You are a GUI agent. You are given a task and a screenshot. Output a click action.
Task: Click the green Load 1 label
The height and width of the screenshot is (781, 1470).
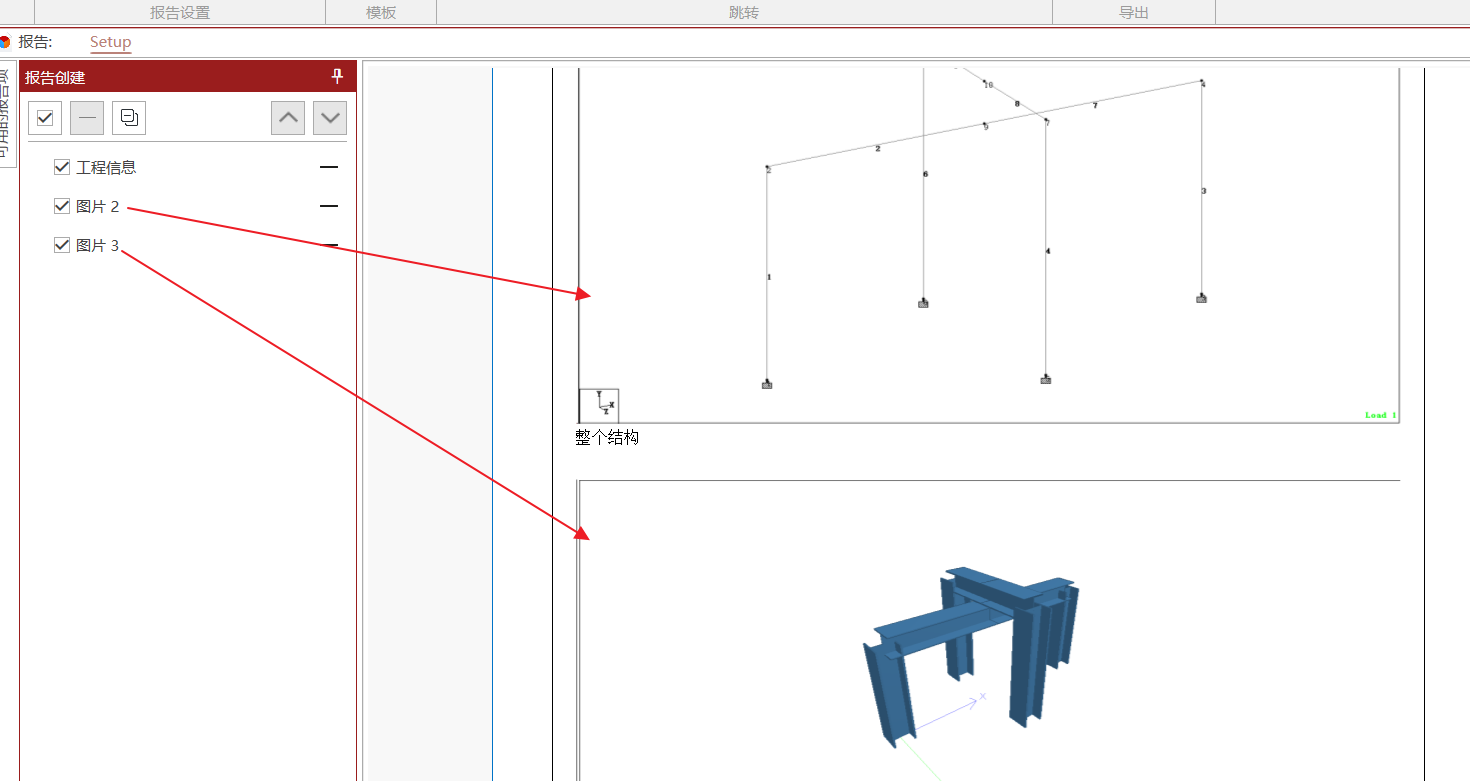(1380, 415)
